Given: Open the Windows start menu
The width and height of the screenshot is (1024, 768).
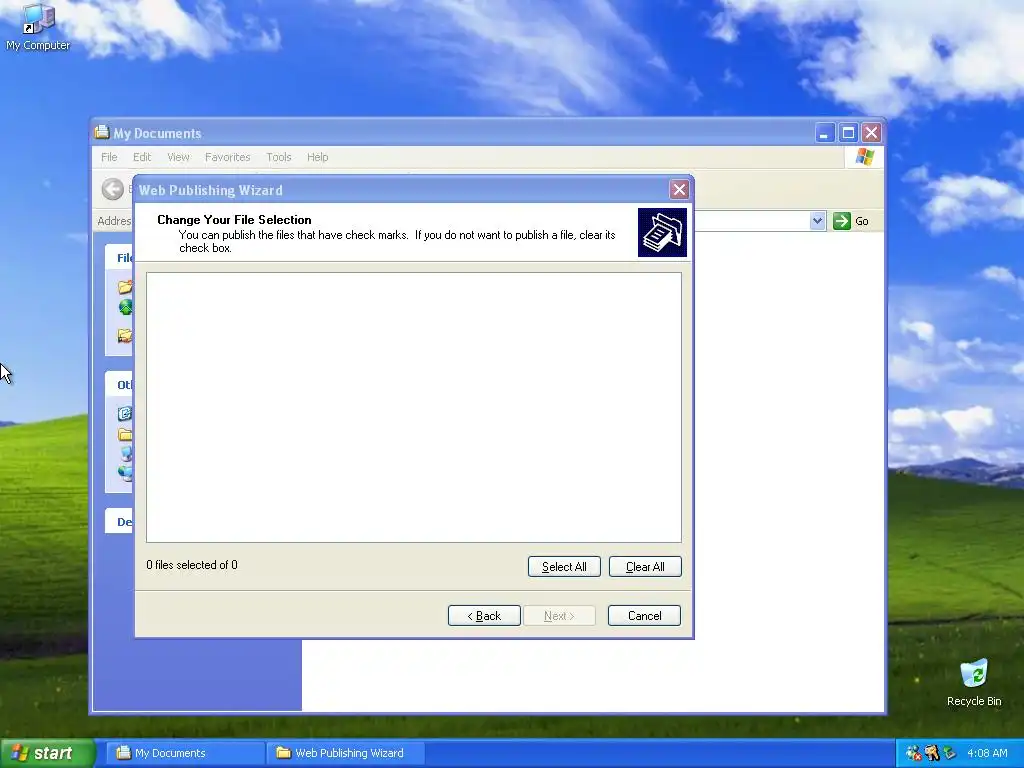Looking at the screenshot, I should (47, 753).
